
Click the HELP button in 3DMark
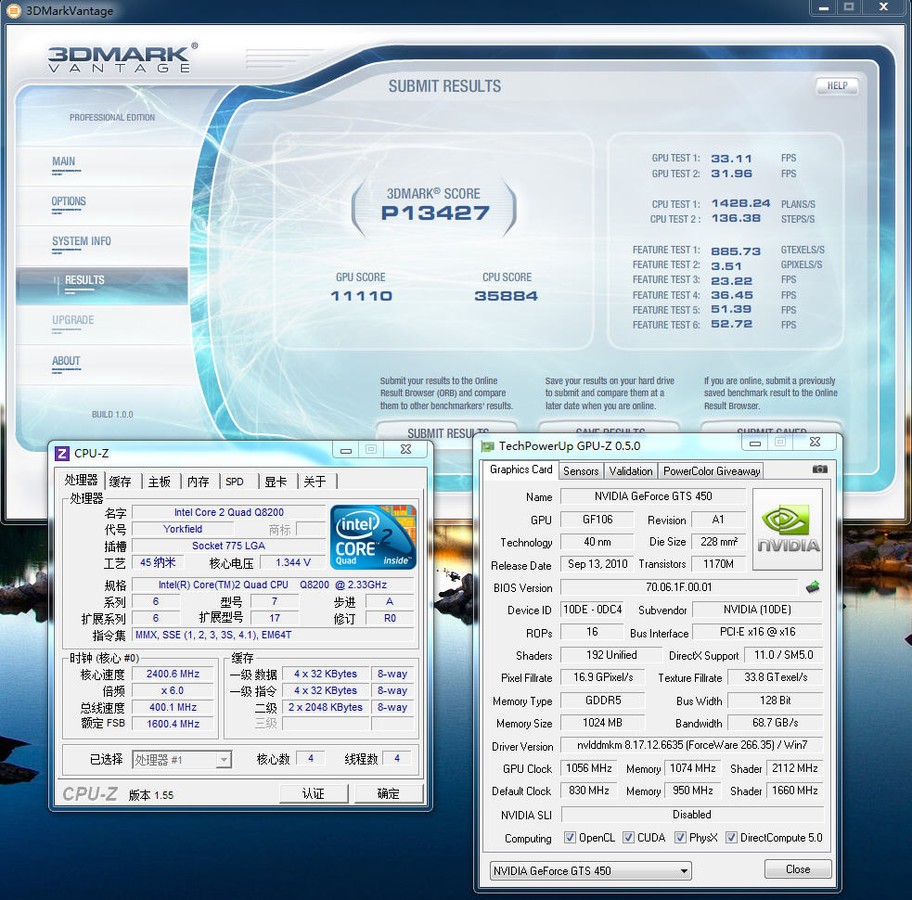point(836,86)
